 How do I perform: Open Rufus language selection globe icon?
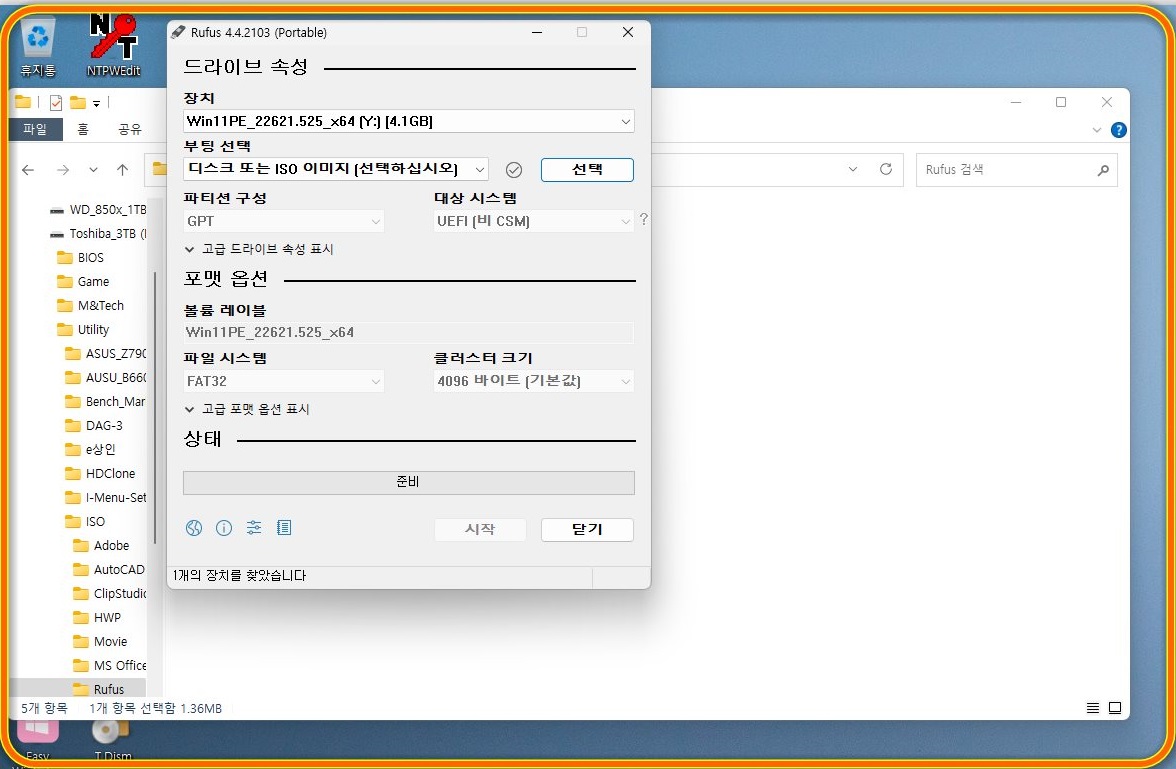click(x=194, y=528)
